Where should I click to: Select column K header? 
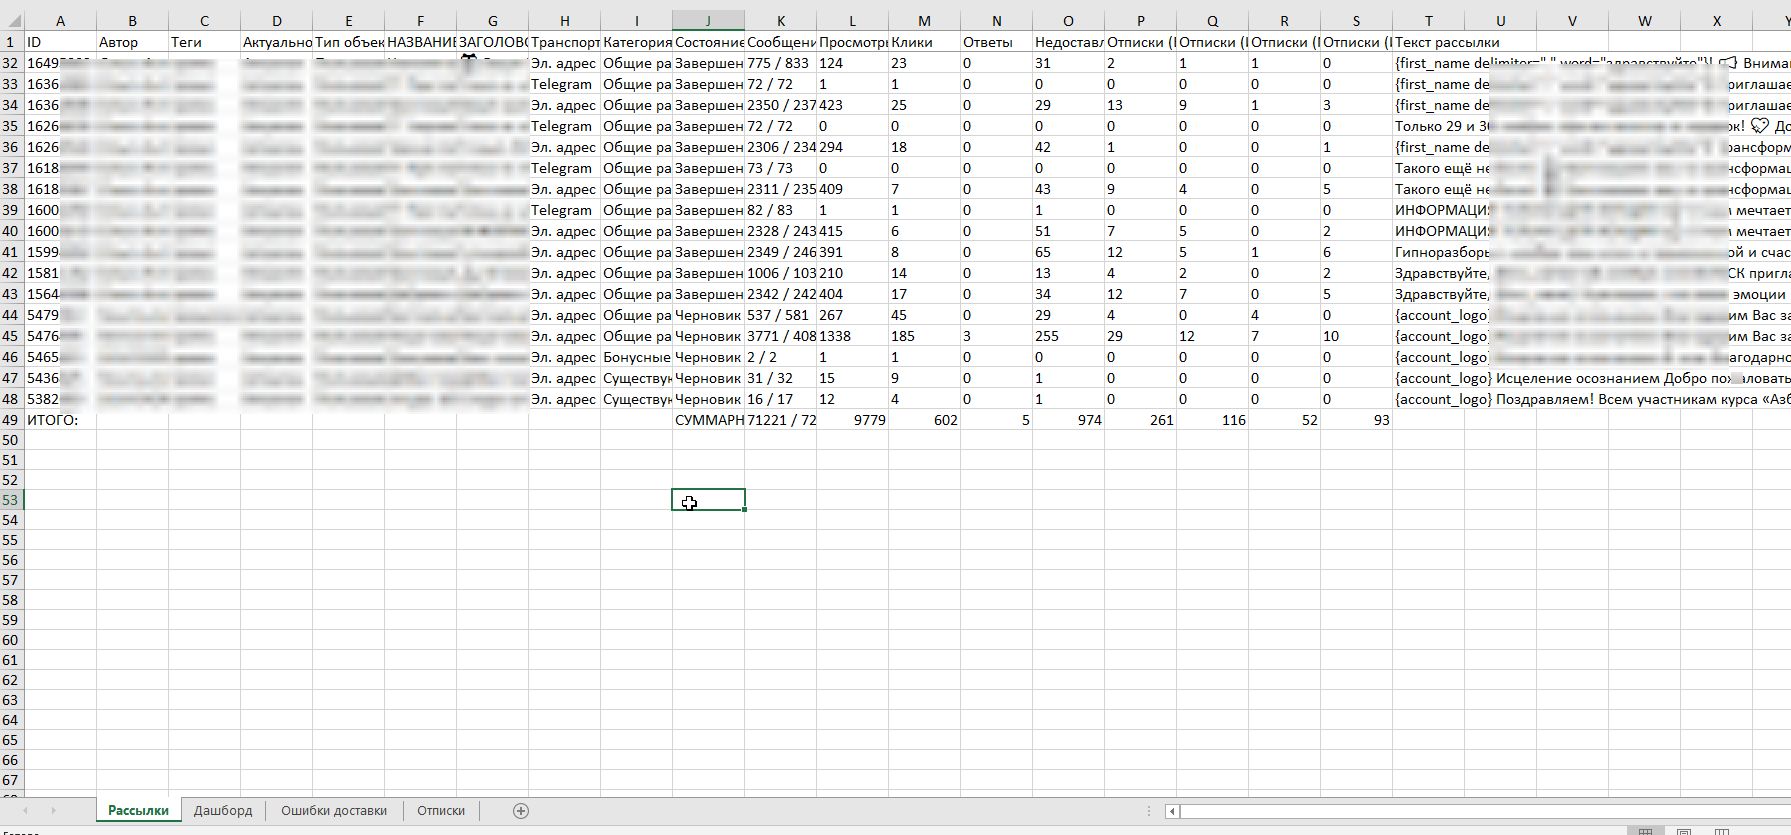coord(780,21)
